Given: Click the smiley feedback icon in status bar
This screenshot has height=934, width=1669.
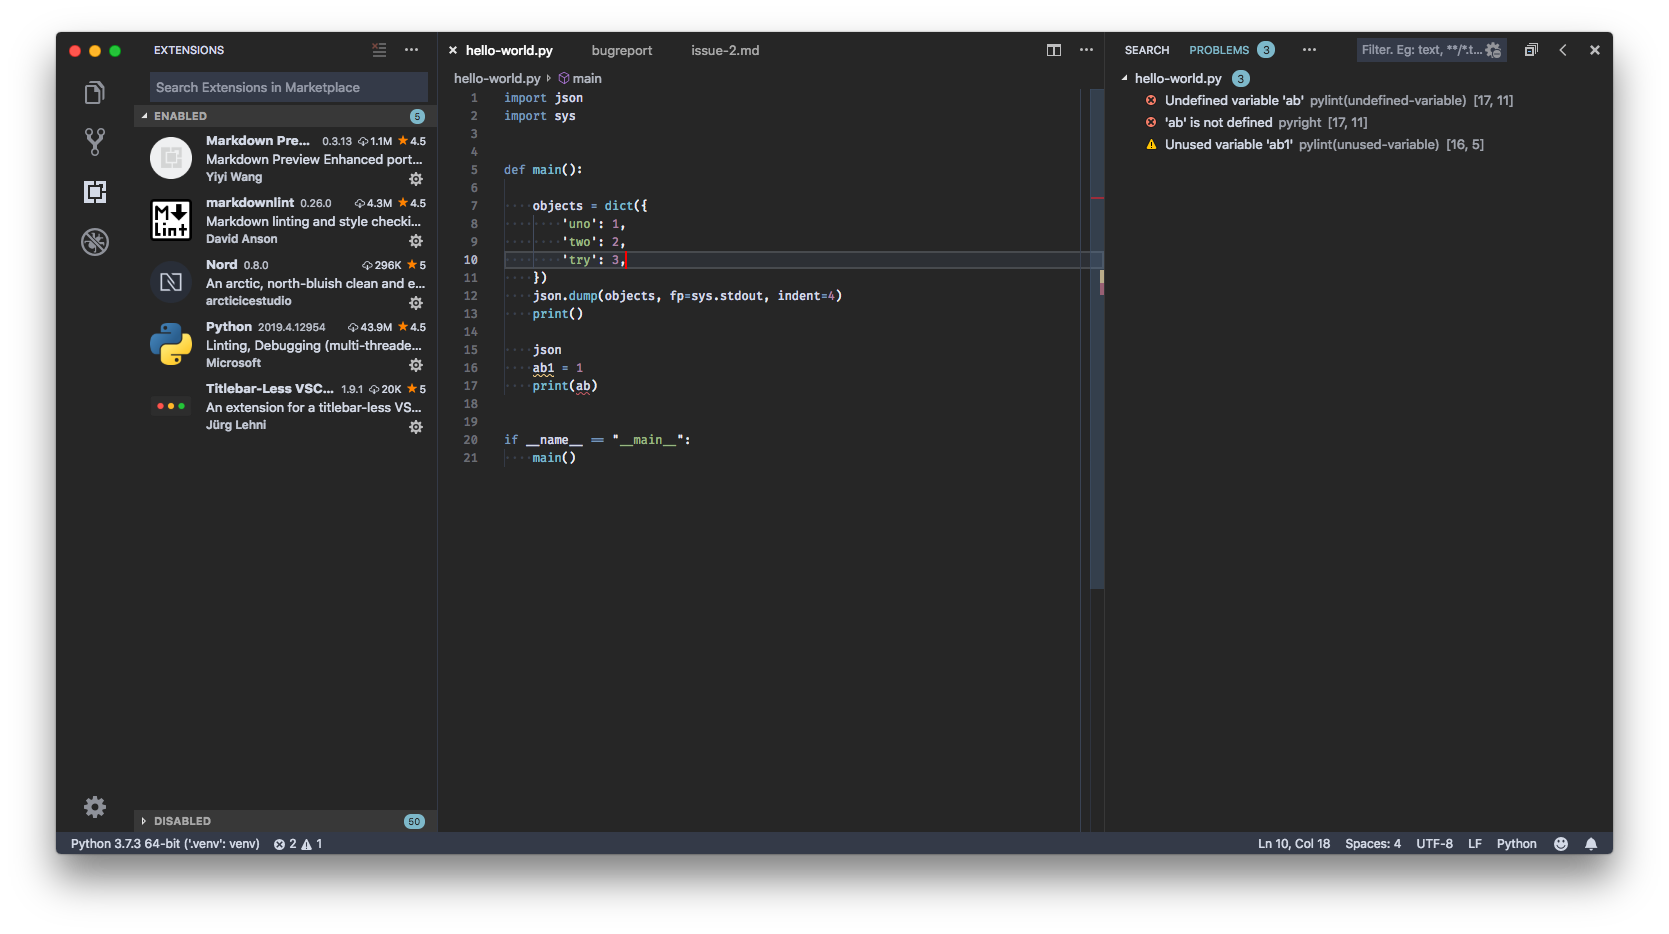Looking at the screenshot, I should click(1560, 844).
